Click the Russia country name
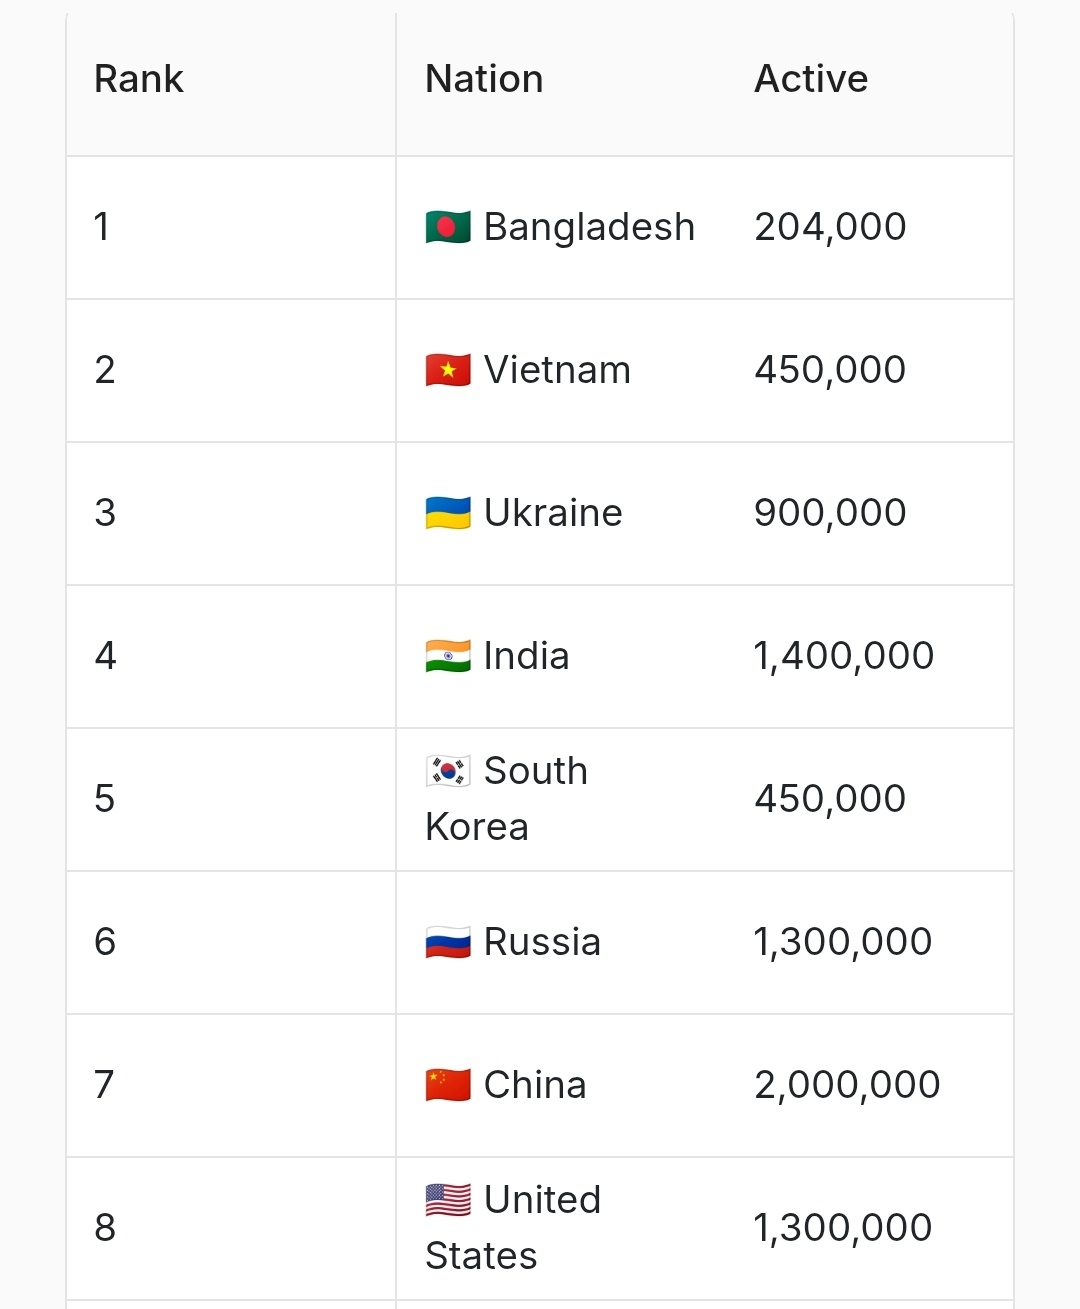This screenshot has width=1080, height=1309. click(x=542, y=942)
